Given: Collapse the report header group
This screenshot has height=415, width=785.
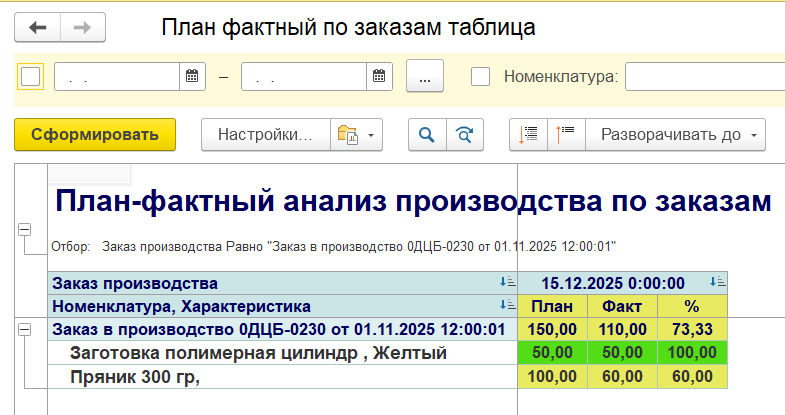Looking at the screenshot, I should coord(24,231).
